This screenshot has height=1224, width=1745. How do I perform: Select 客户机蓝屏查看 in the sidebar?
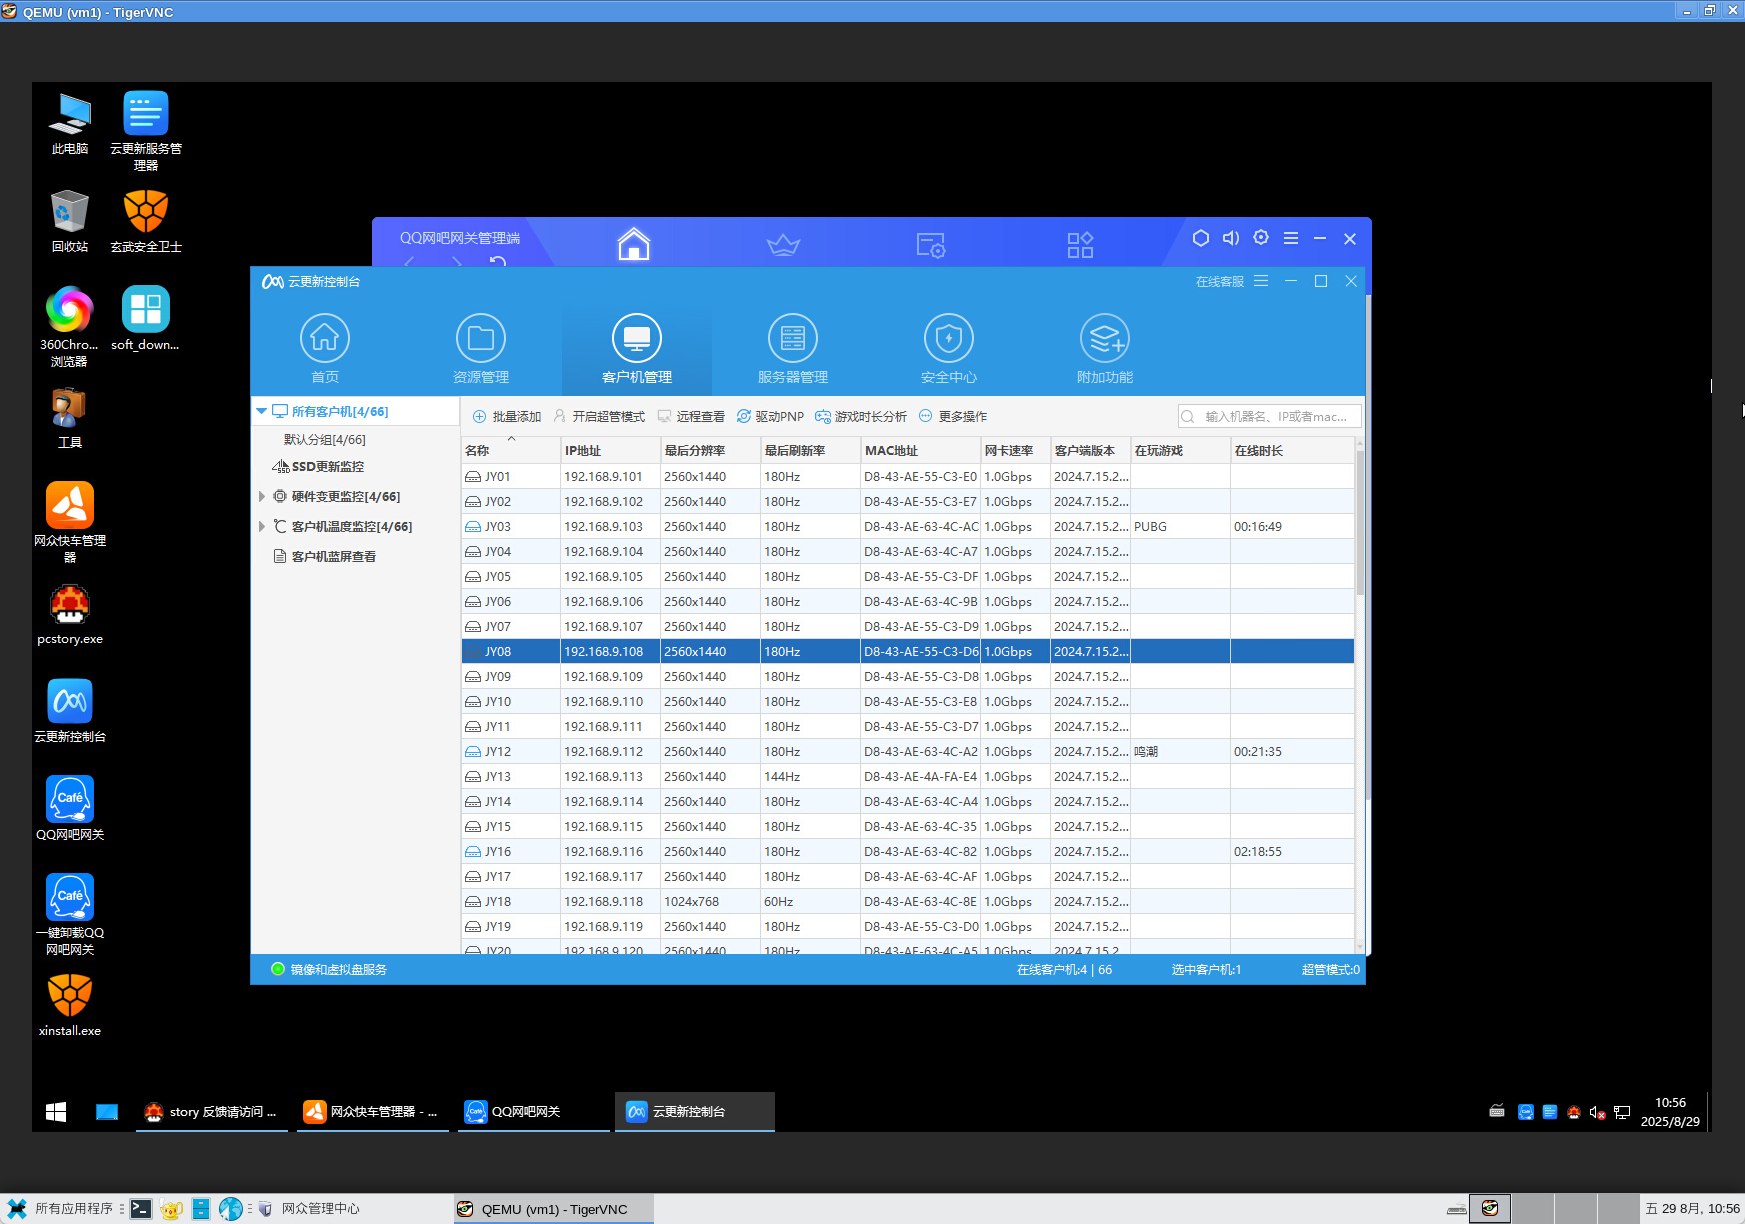(333, 557)
